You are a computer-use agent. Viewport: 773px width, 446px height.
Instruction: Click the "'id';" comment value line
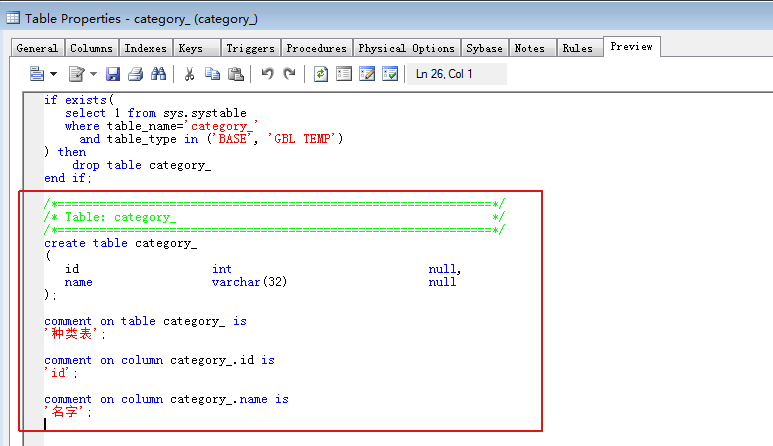[x=61, y=373]
